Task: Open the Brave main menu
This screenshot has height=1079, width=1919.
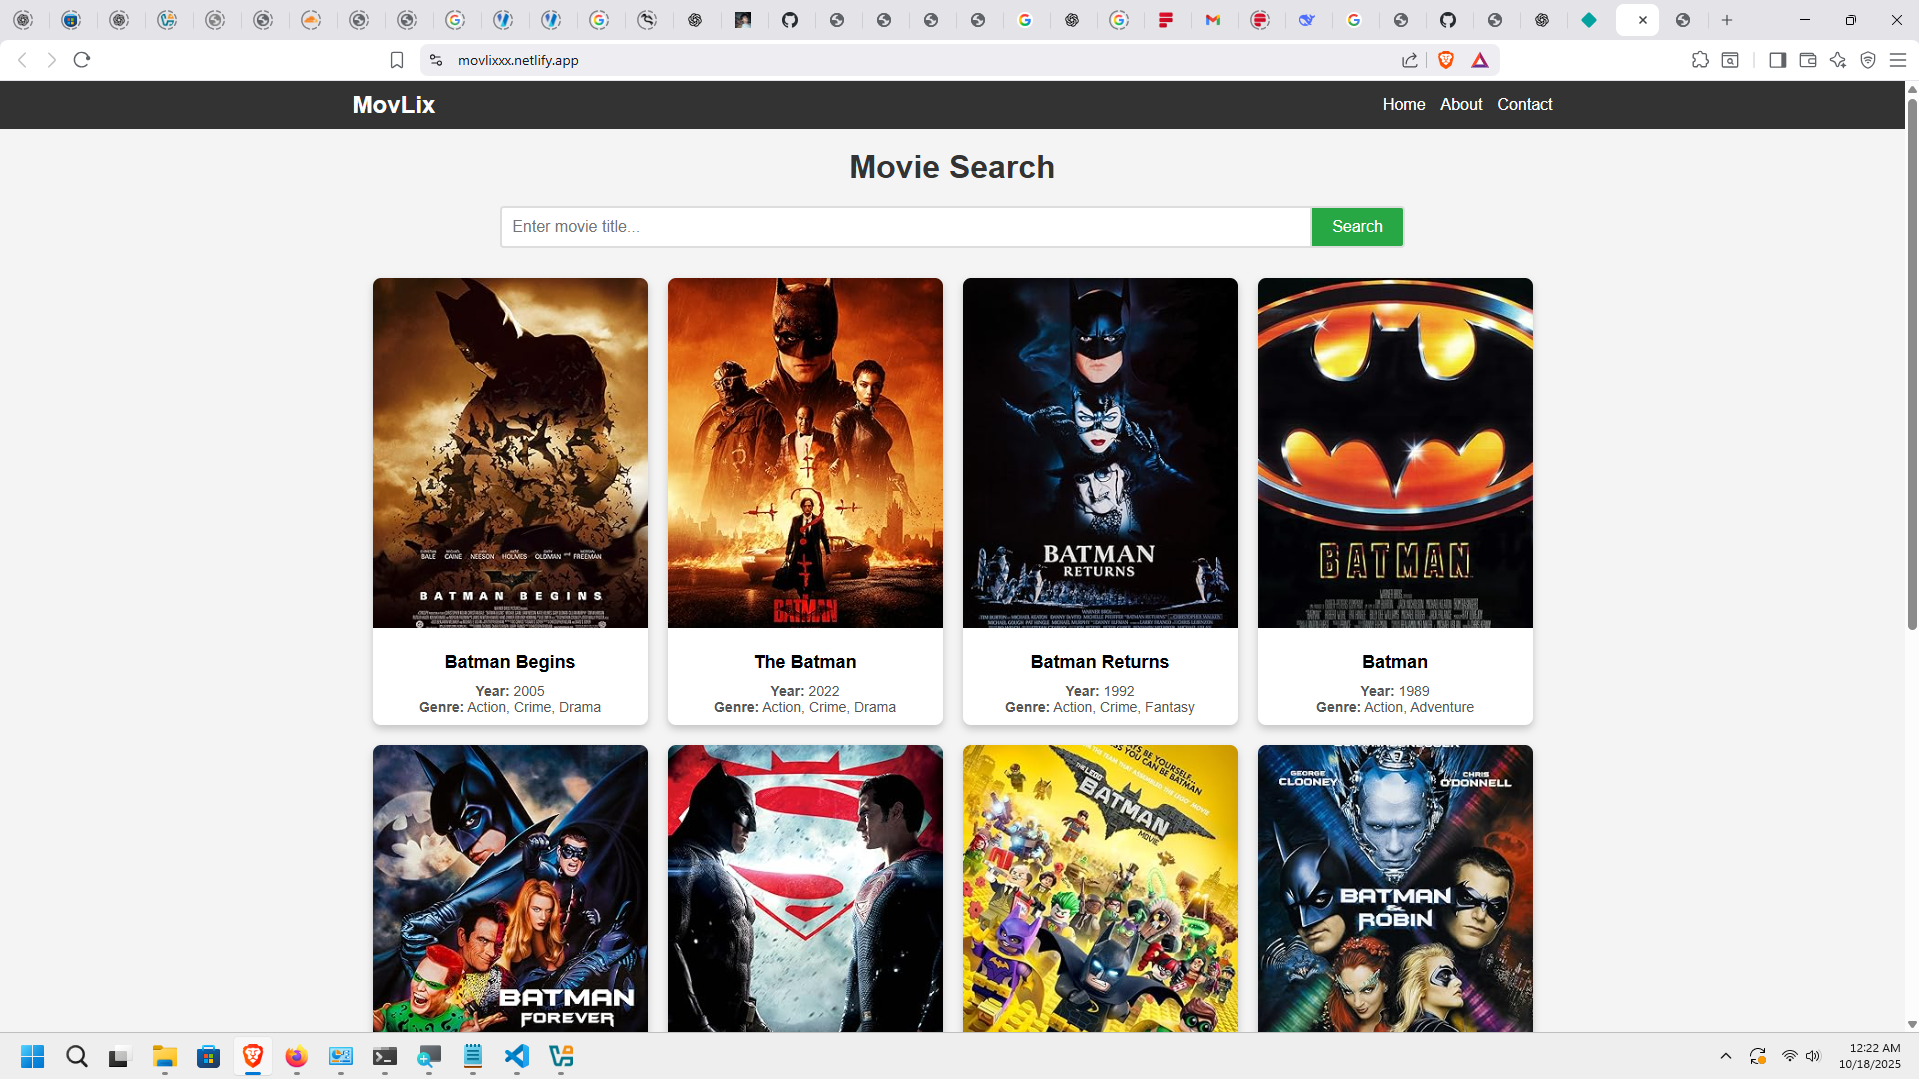Action: 1898,60
